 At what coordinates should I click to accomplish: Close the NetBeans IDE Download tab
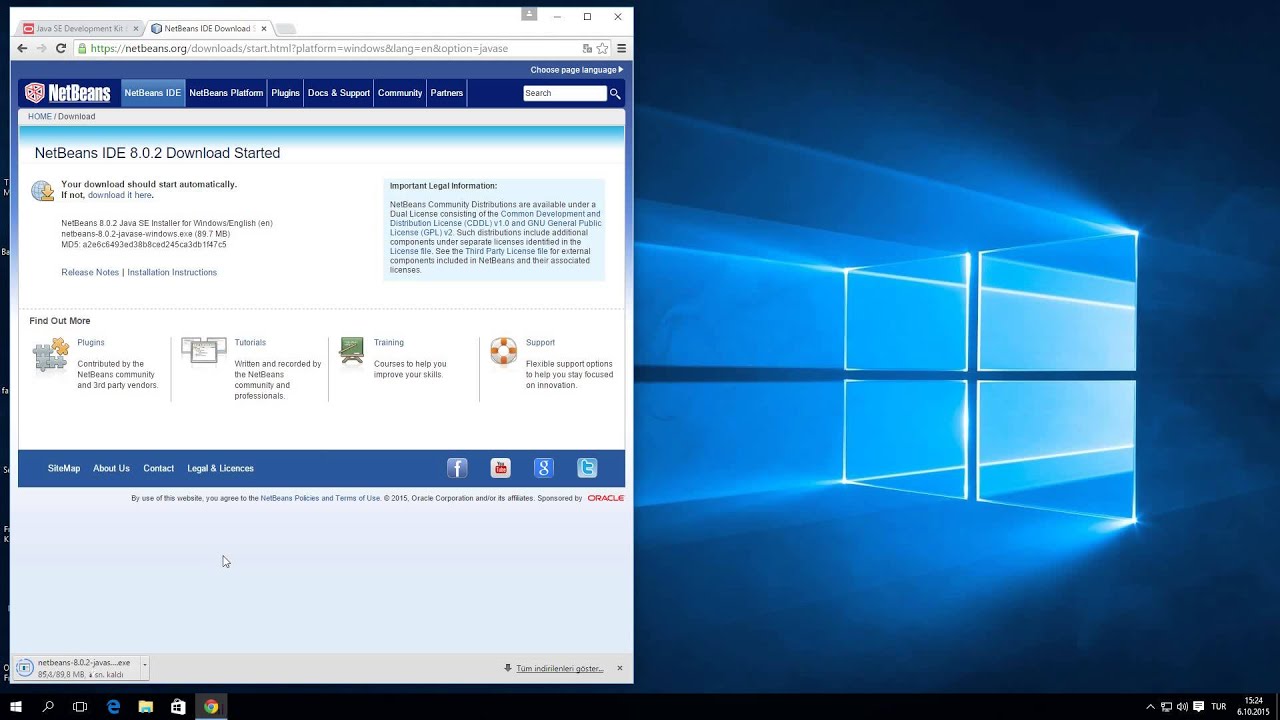tap(264, 28)
